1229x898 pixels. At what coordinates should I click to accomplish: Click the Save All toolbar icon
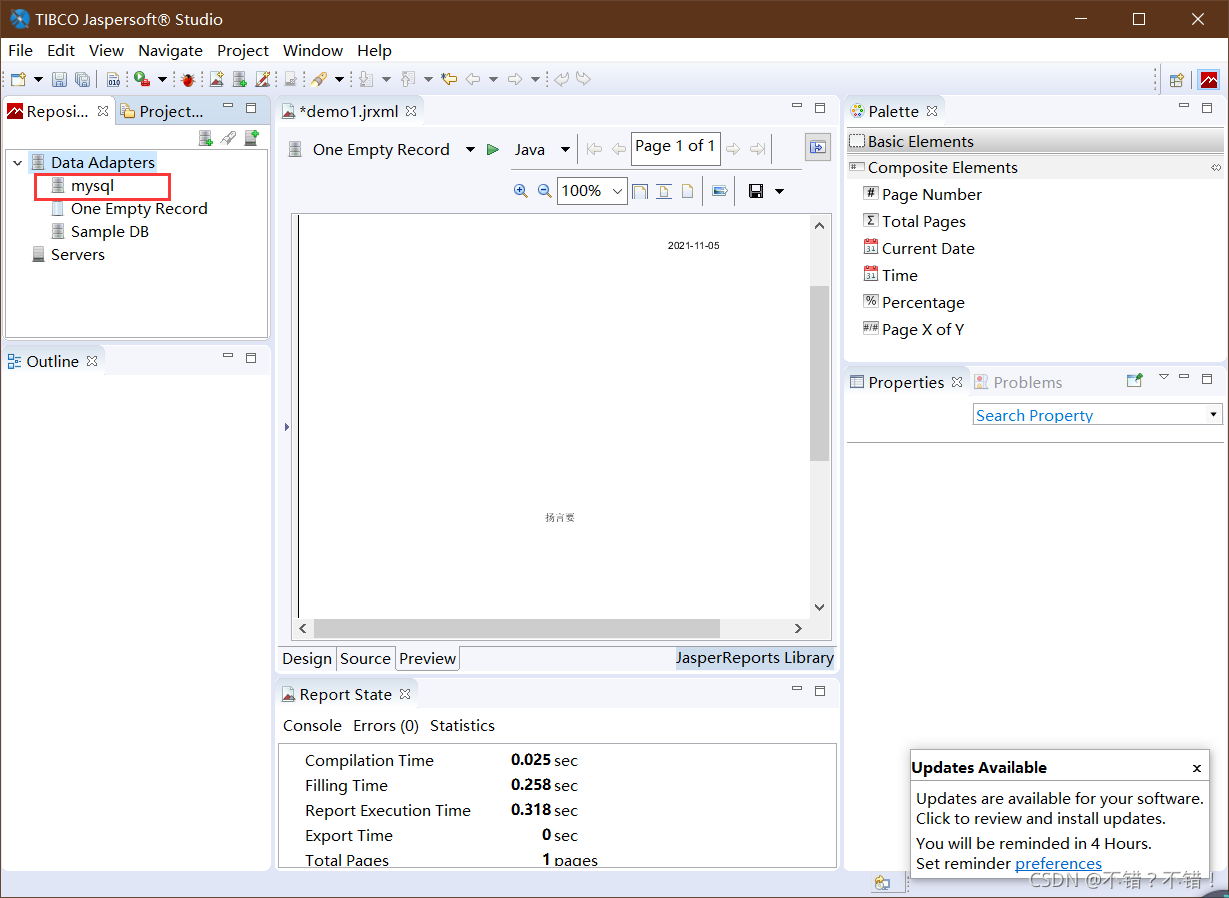[x=82, y=79]
